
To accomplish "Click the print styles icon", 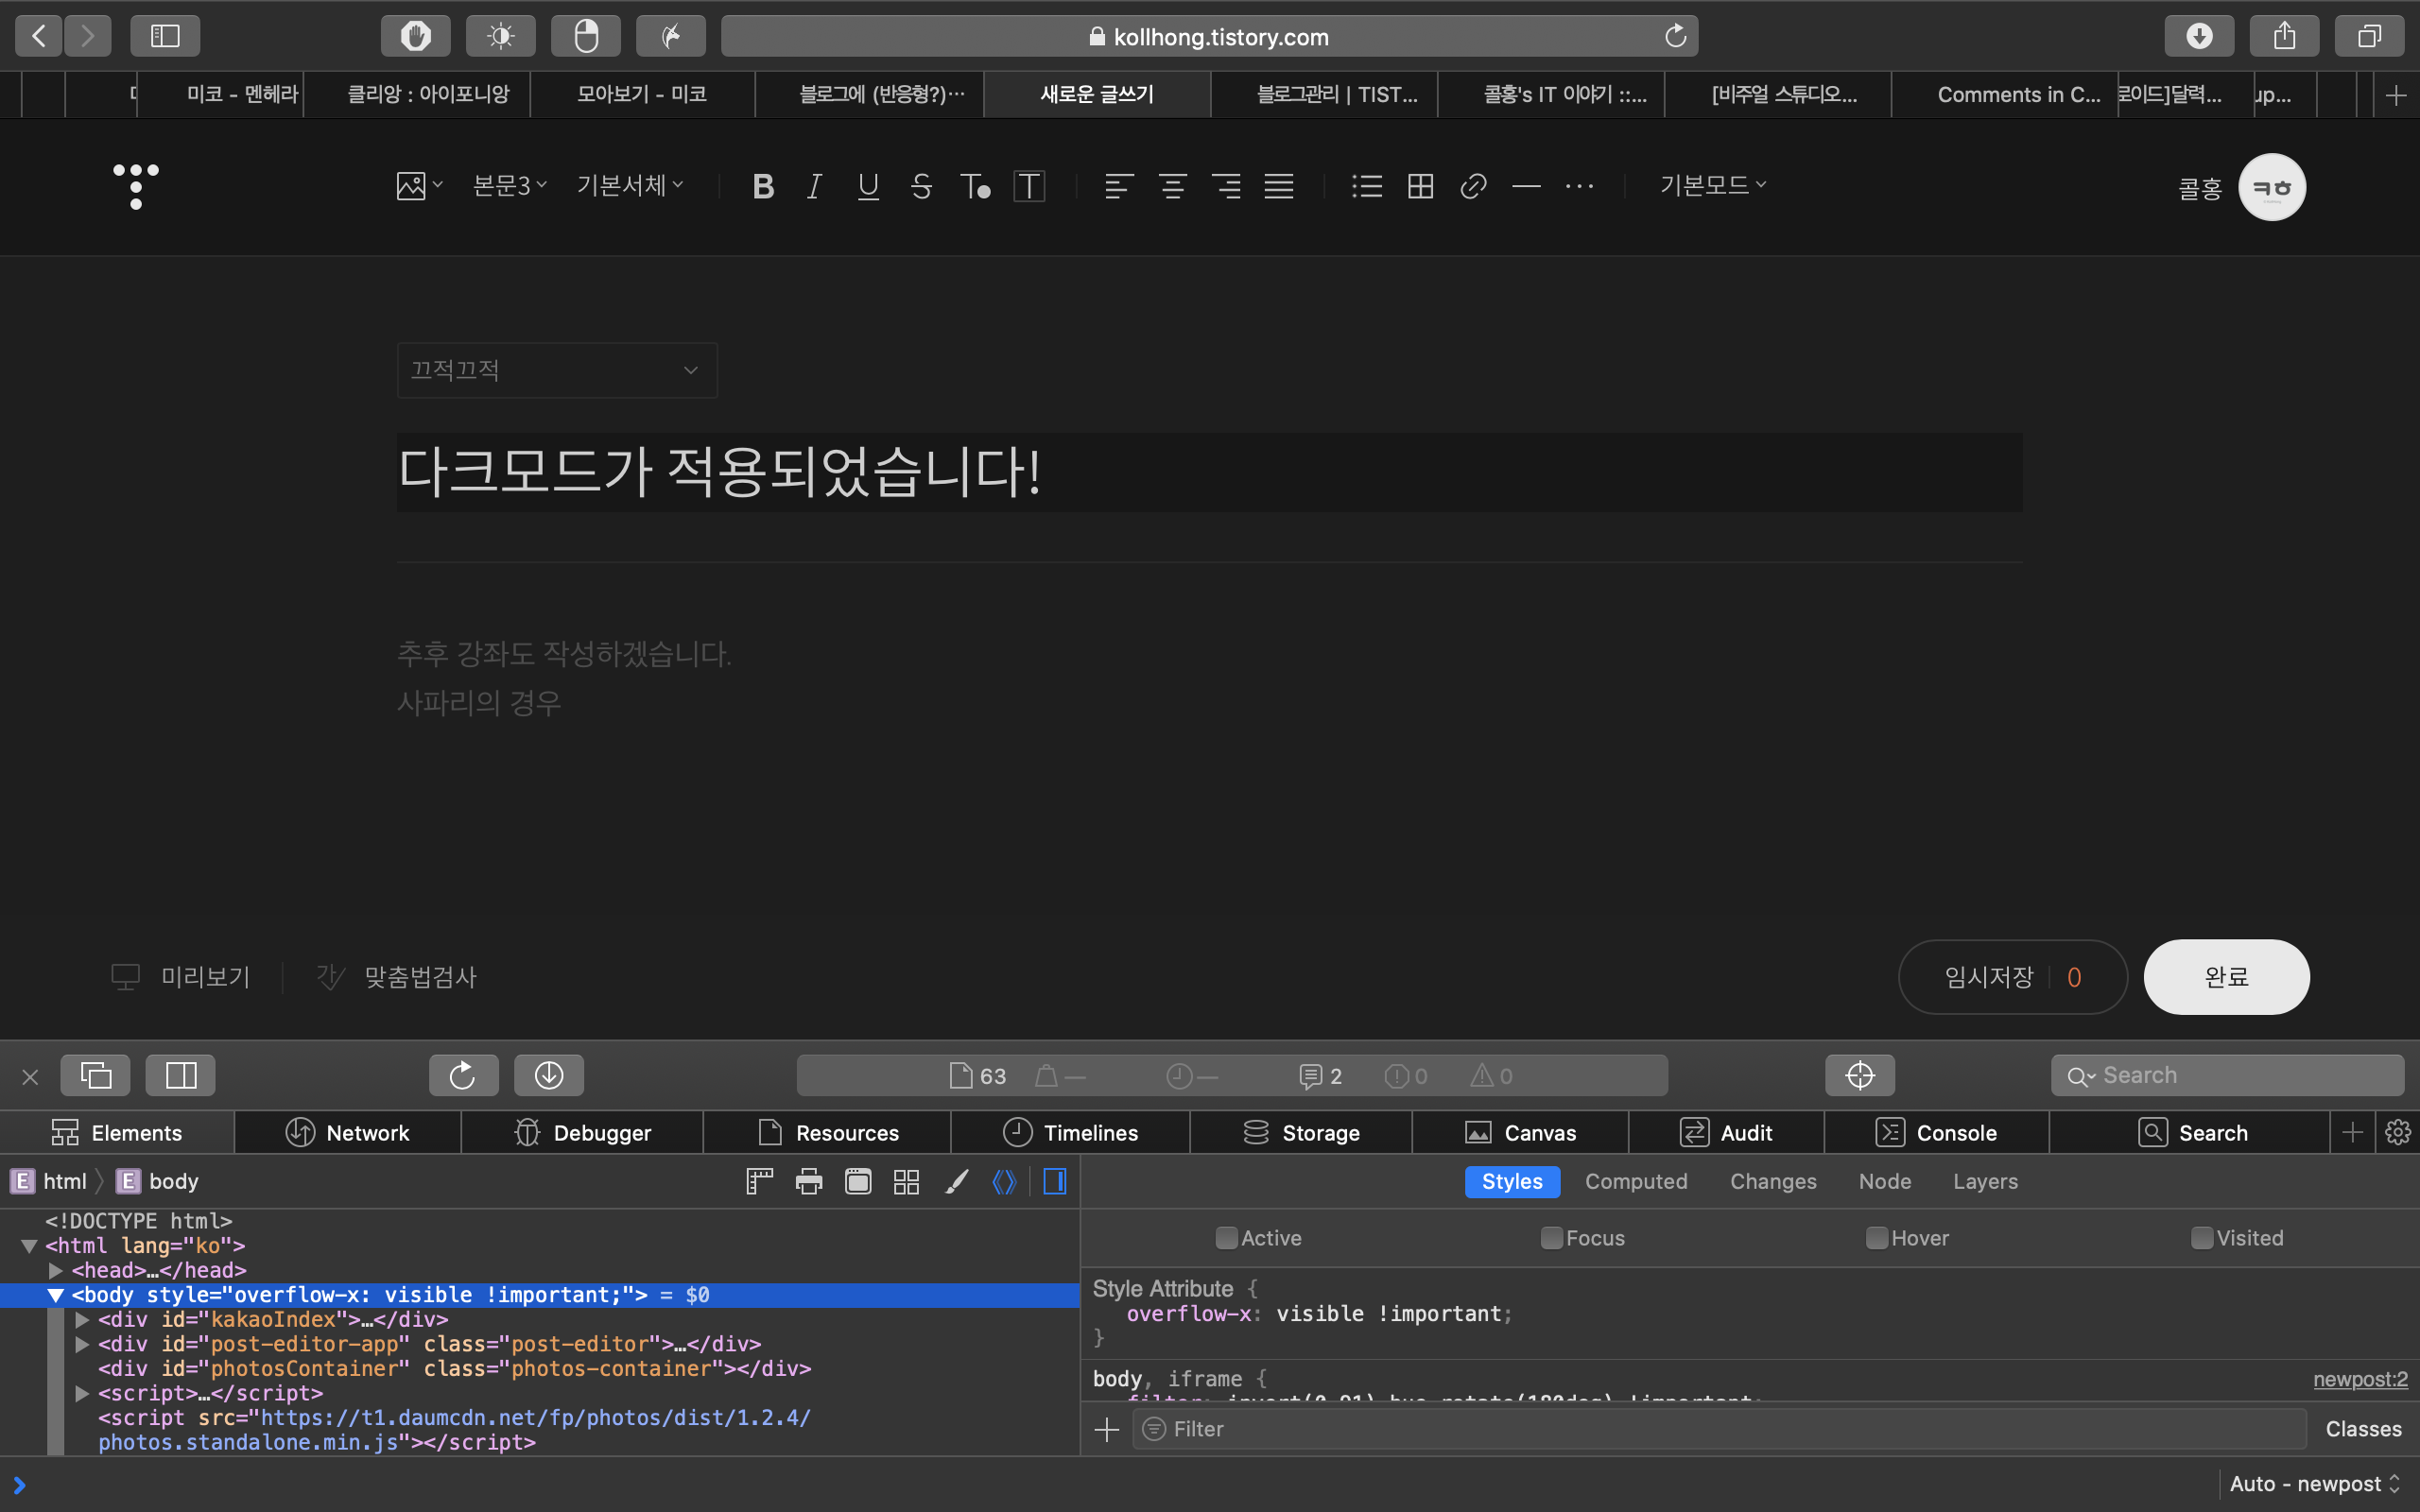I will tap(808, 1181).
